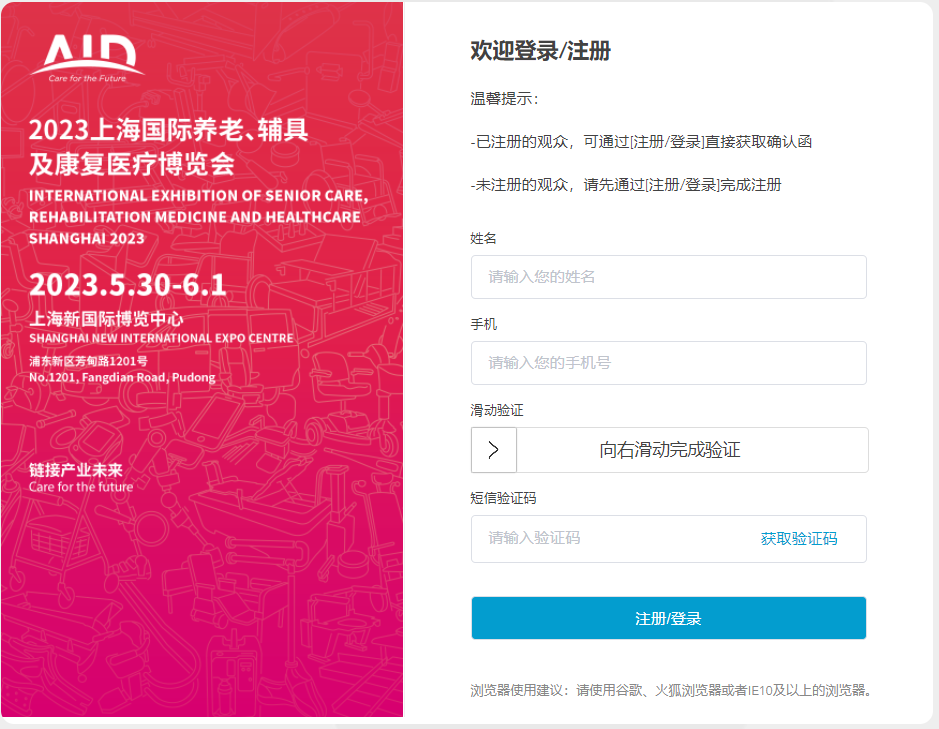The image size is (939, 729).
Task: Click the address No.1201, Fangdian Road text
Action: 122,377
